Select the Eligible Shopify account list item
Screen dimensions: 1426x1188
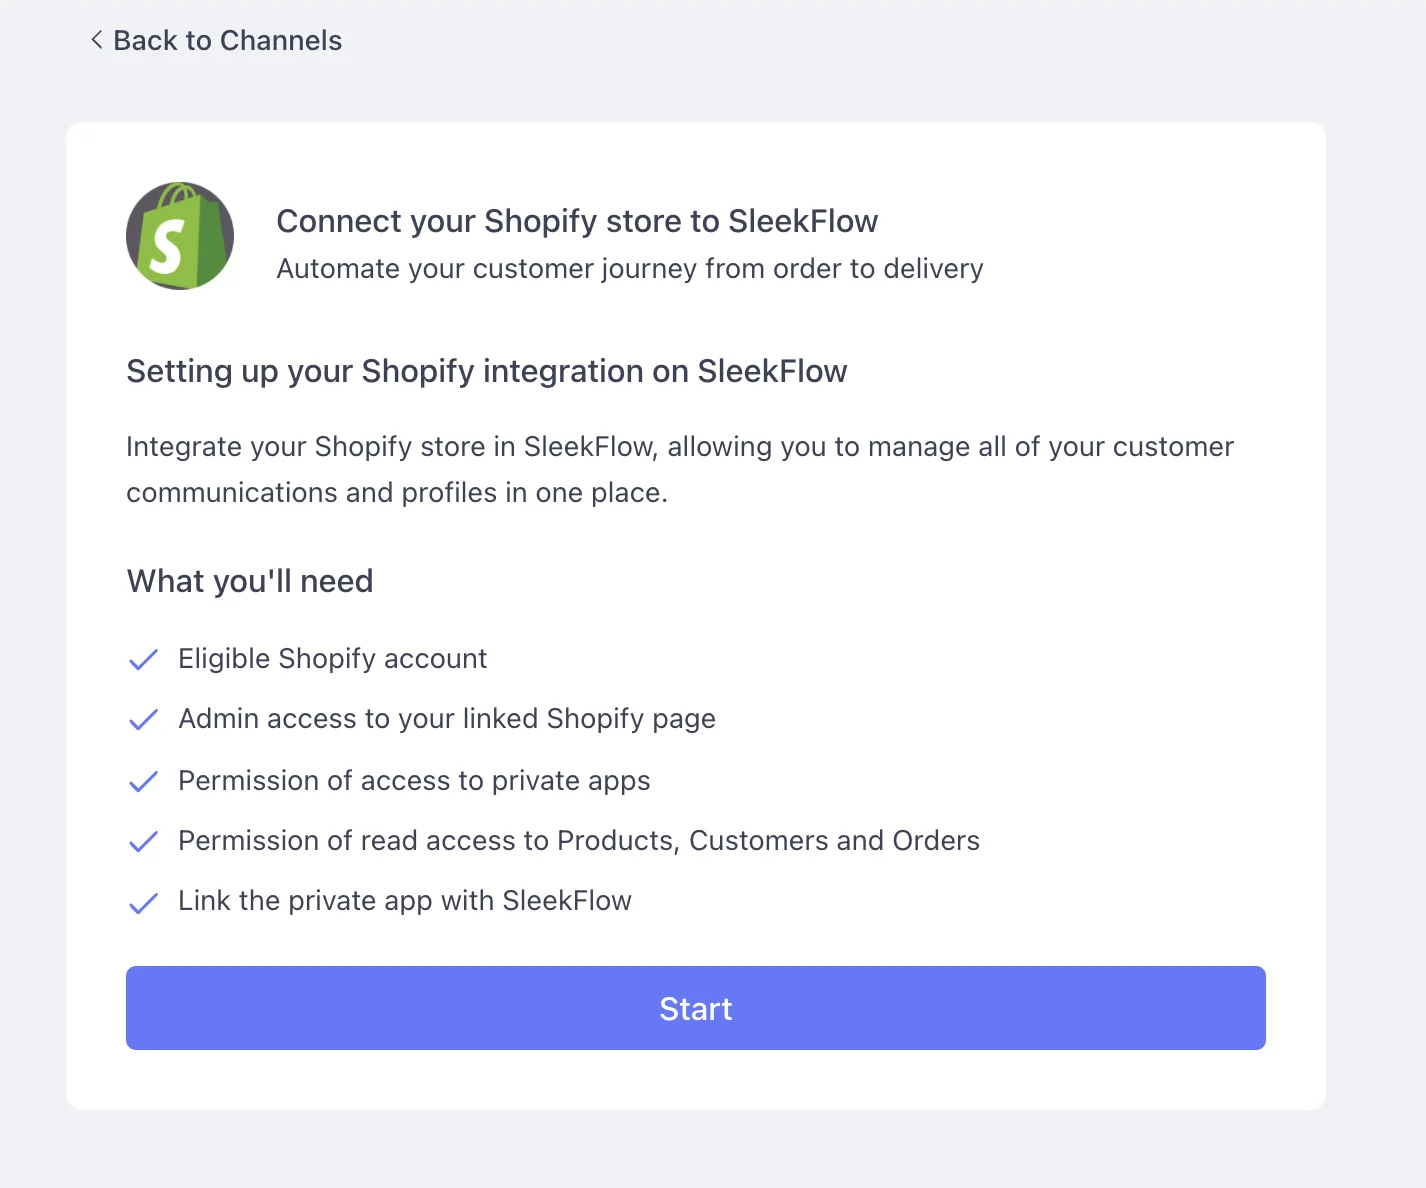(x=332, y=658)
